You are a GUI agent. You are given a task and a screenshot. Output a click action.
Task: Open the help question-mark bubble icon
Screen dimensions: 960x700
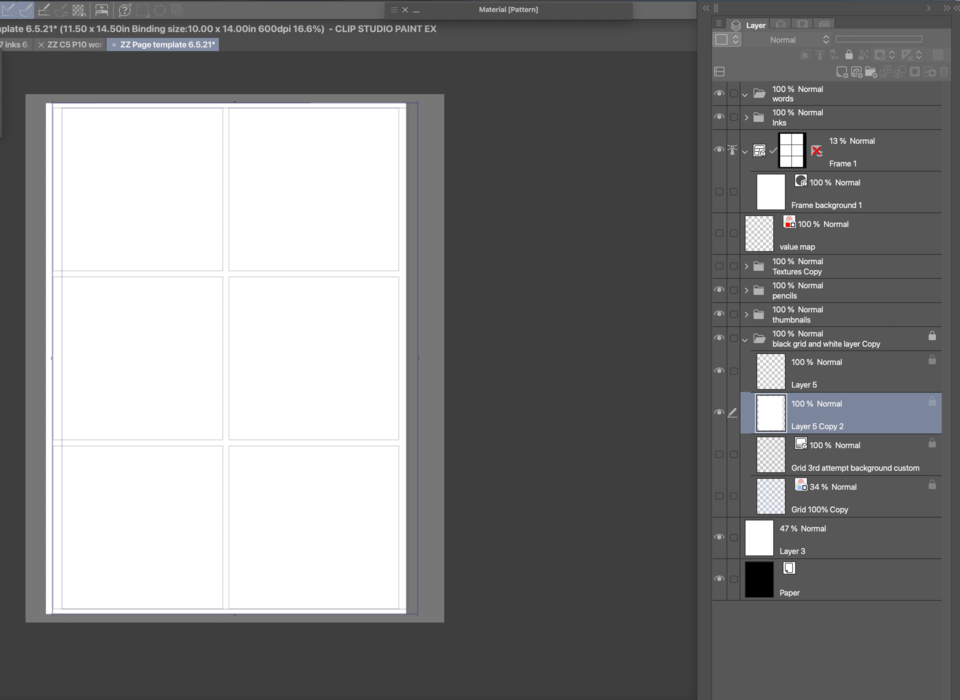(125, 10)
